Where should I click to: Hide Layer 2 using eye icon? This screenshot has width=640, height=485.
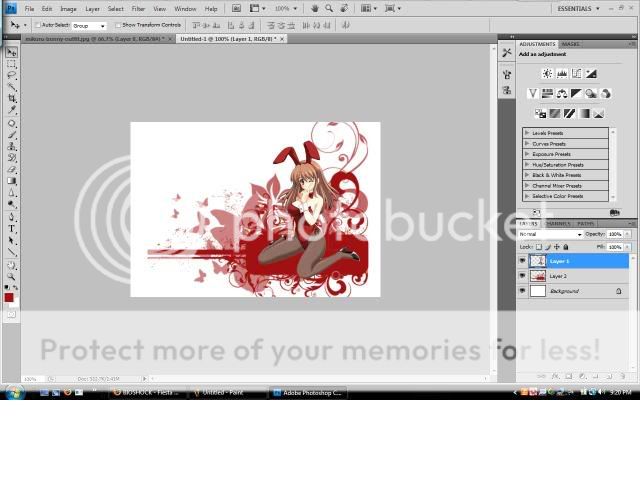(522, 276)
